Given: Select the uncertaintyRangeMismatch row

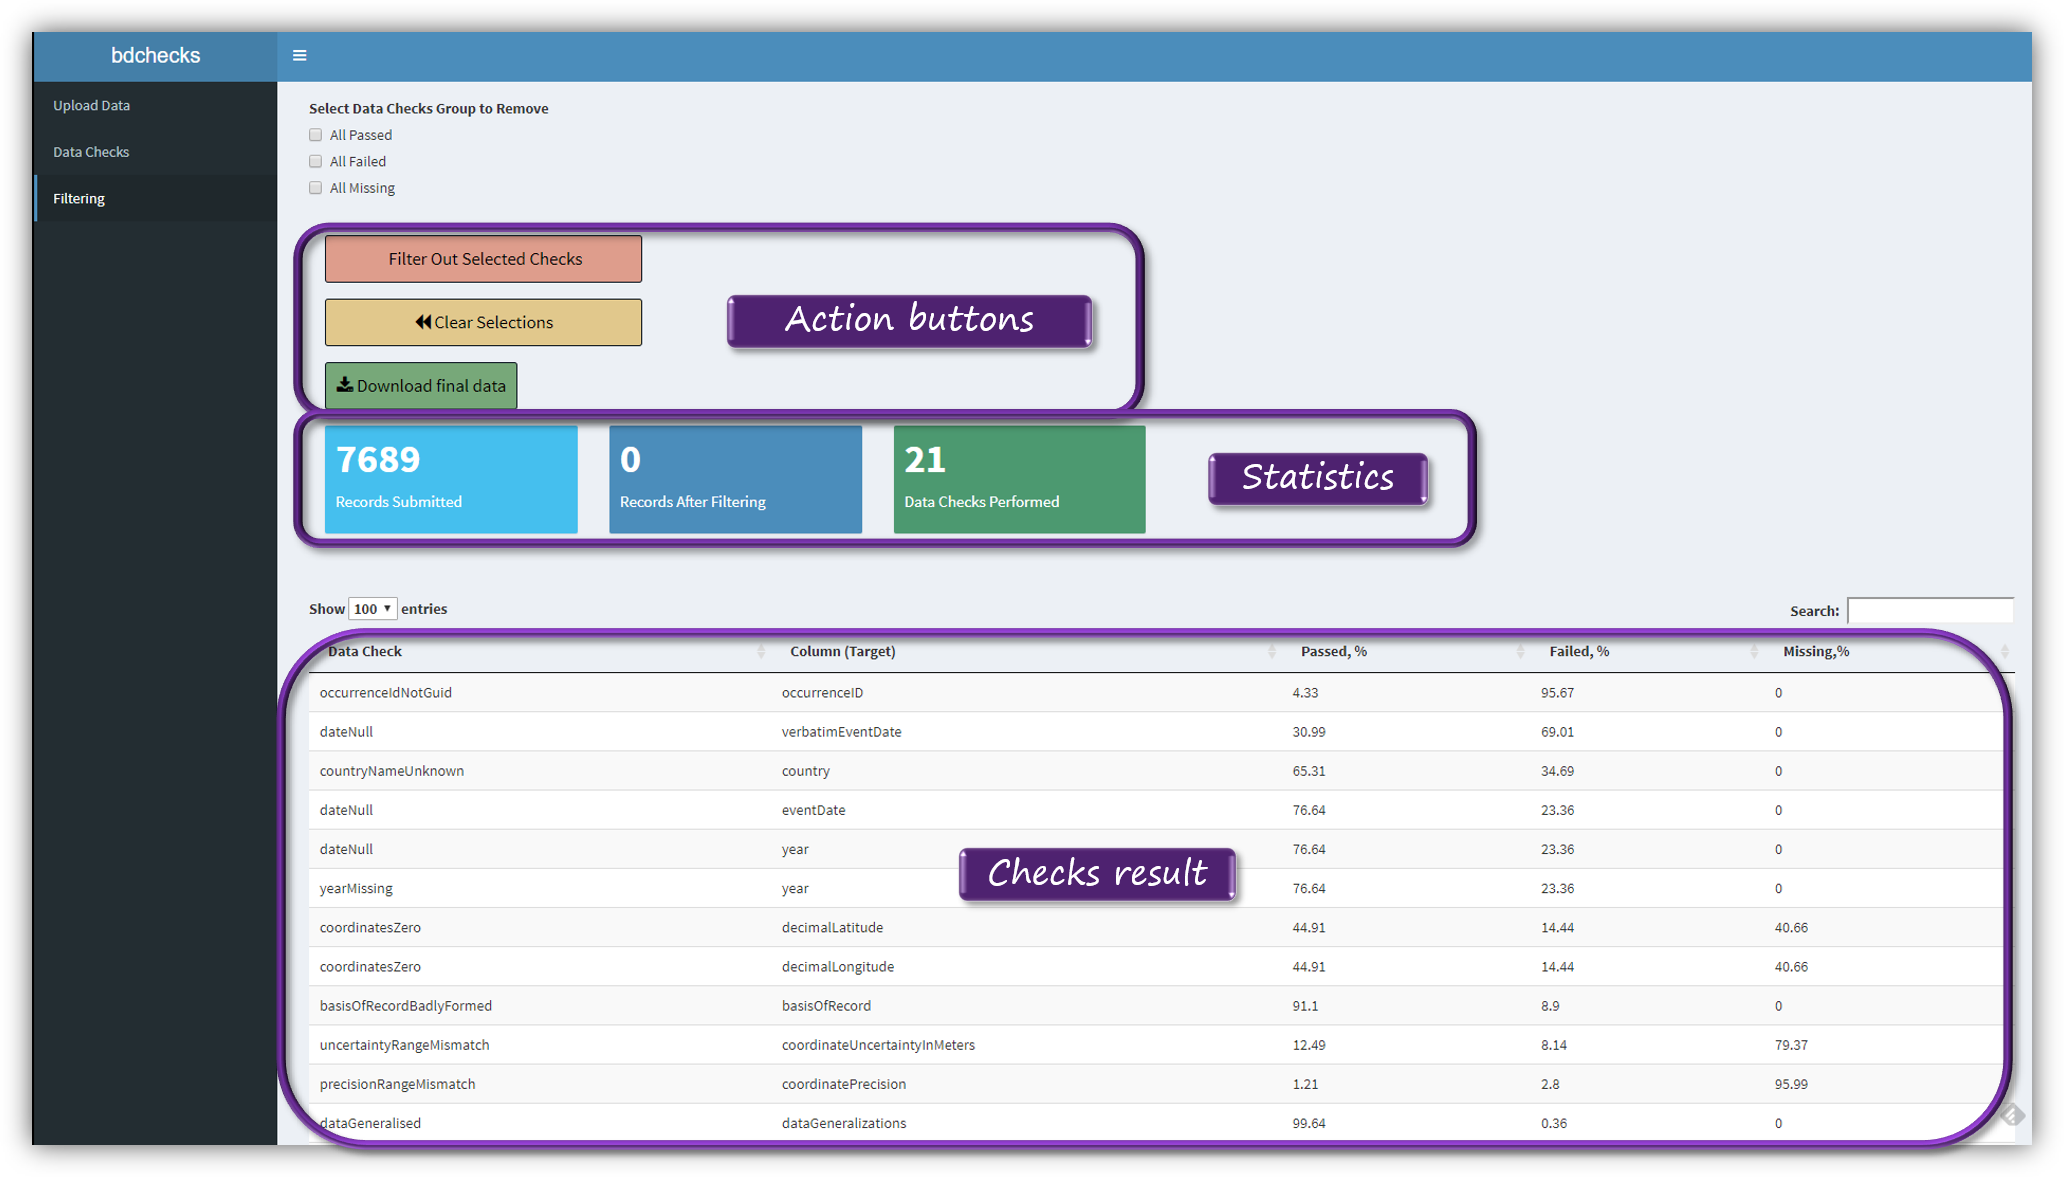Looking at the screenshot, I should click(x=1160, y=1045).
